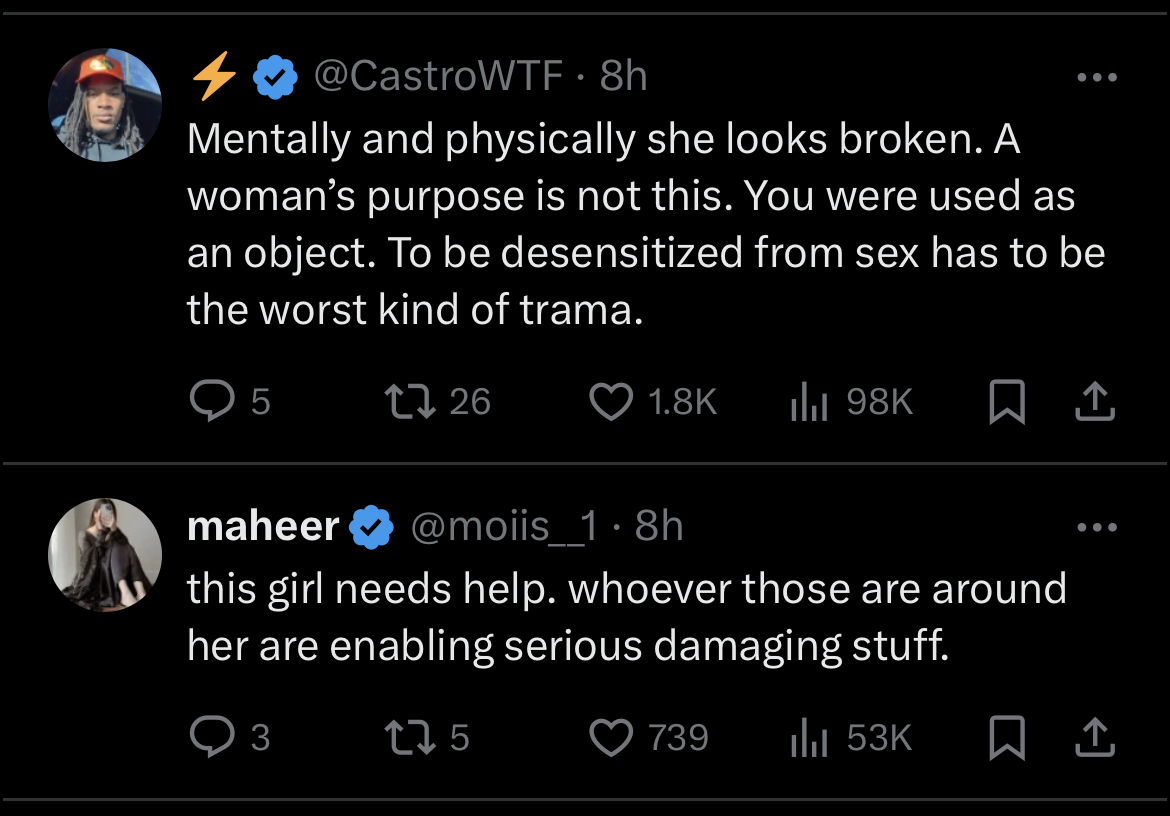Bookmark the @CastroWTF tweet
Viewport: 1170px width, 816px height.
coord(1007,401)
